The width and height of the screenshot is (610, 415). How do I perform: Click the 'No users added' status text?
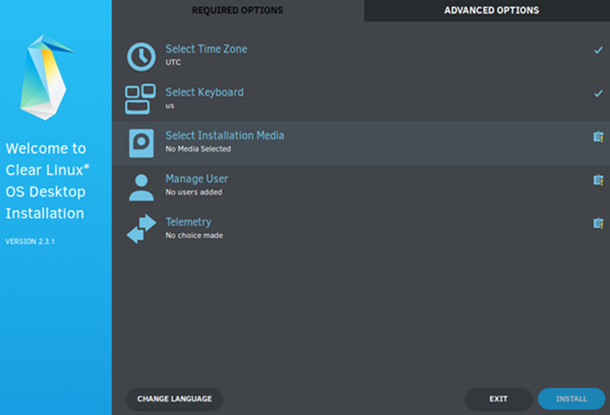click(x=194, y=192)
